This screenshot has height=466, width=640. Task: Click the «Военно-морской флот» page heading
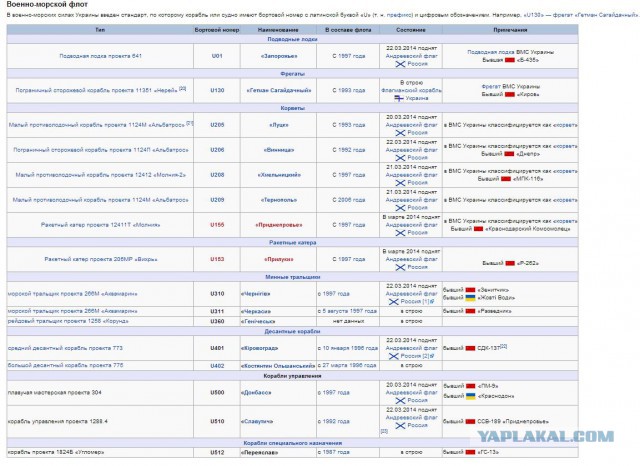coord(47,4)
